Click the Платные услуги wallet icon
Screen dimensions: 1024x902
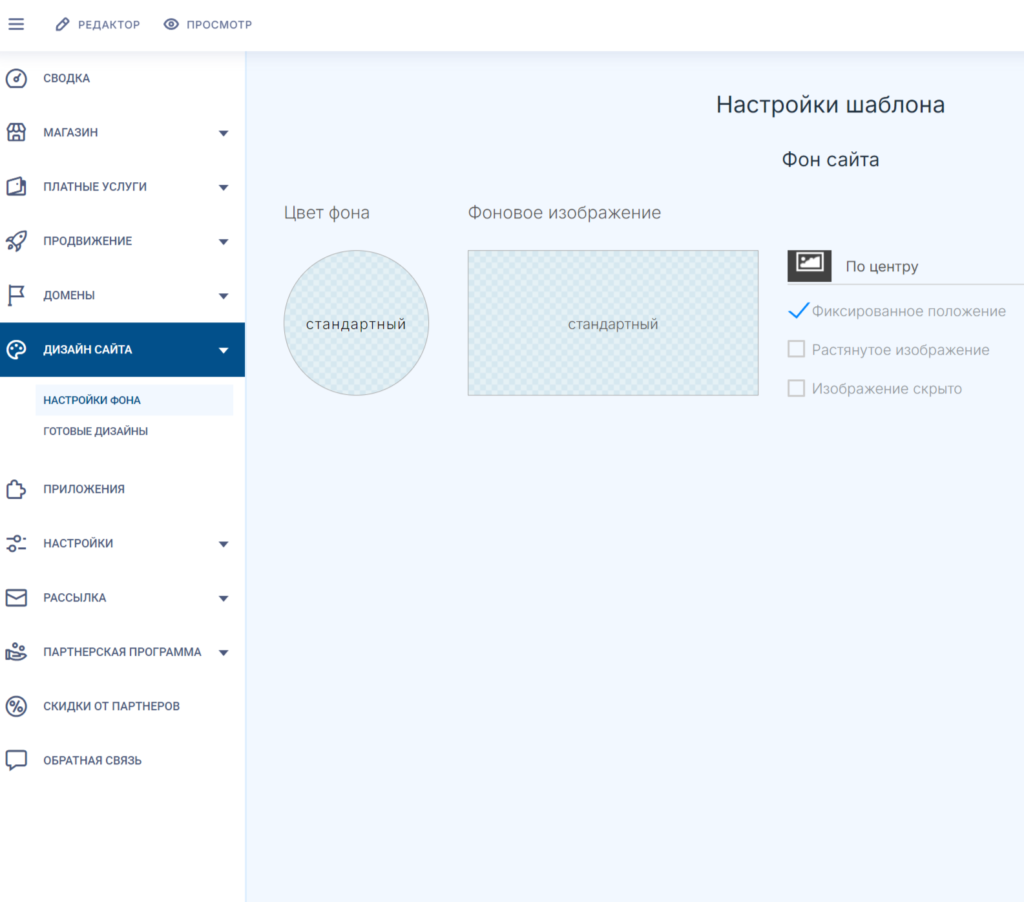[16, 187]
